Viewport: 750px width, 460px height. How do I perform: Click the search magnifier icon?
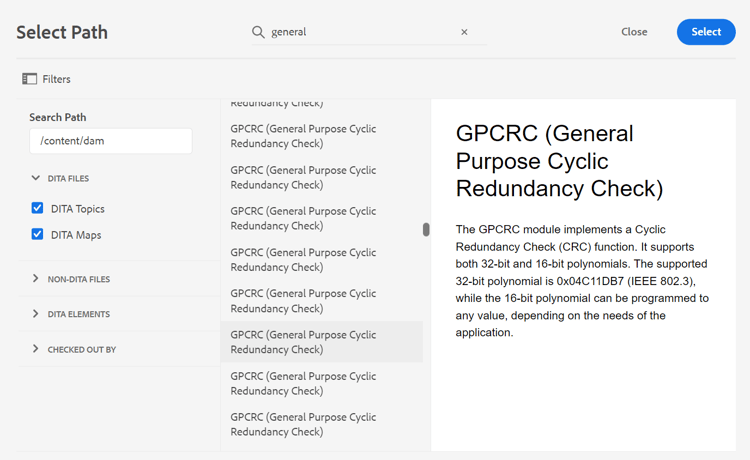coord(258,32)
